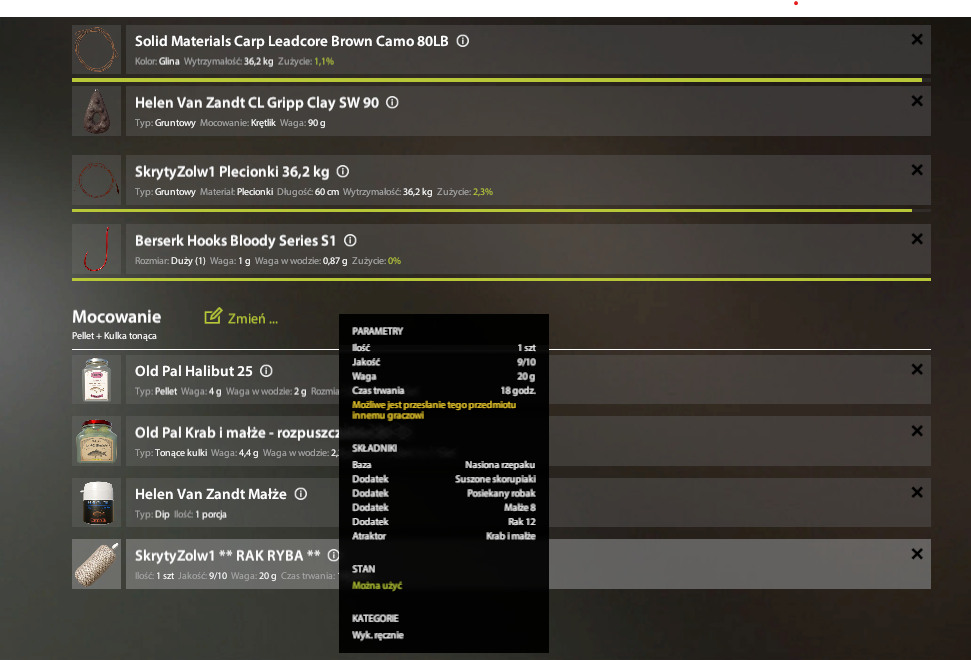Click hook wear value 0%
Image resolution: width=971 pixels, height=660 pixels.
click(394, 261)
